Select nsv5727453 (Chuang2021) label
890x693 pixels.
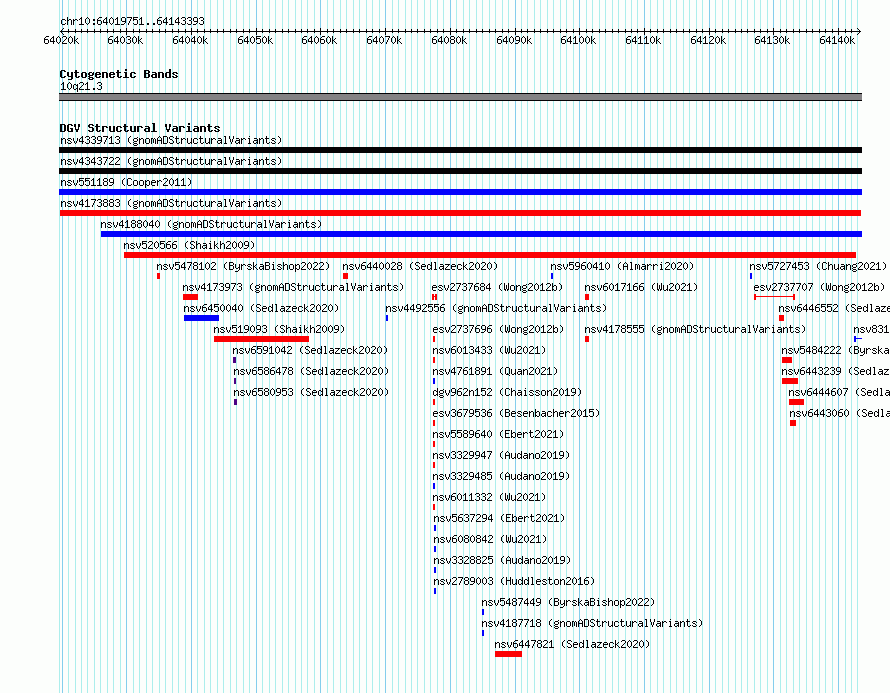(x=818, y=266)
